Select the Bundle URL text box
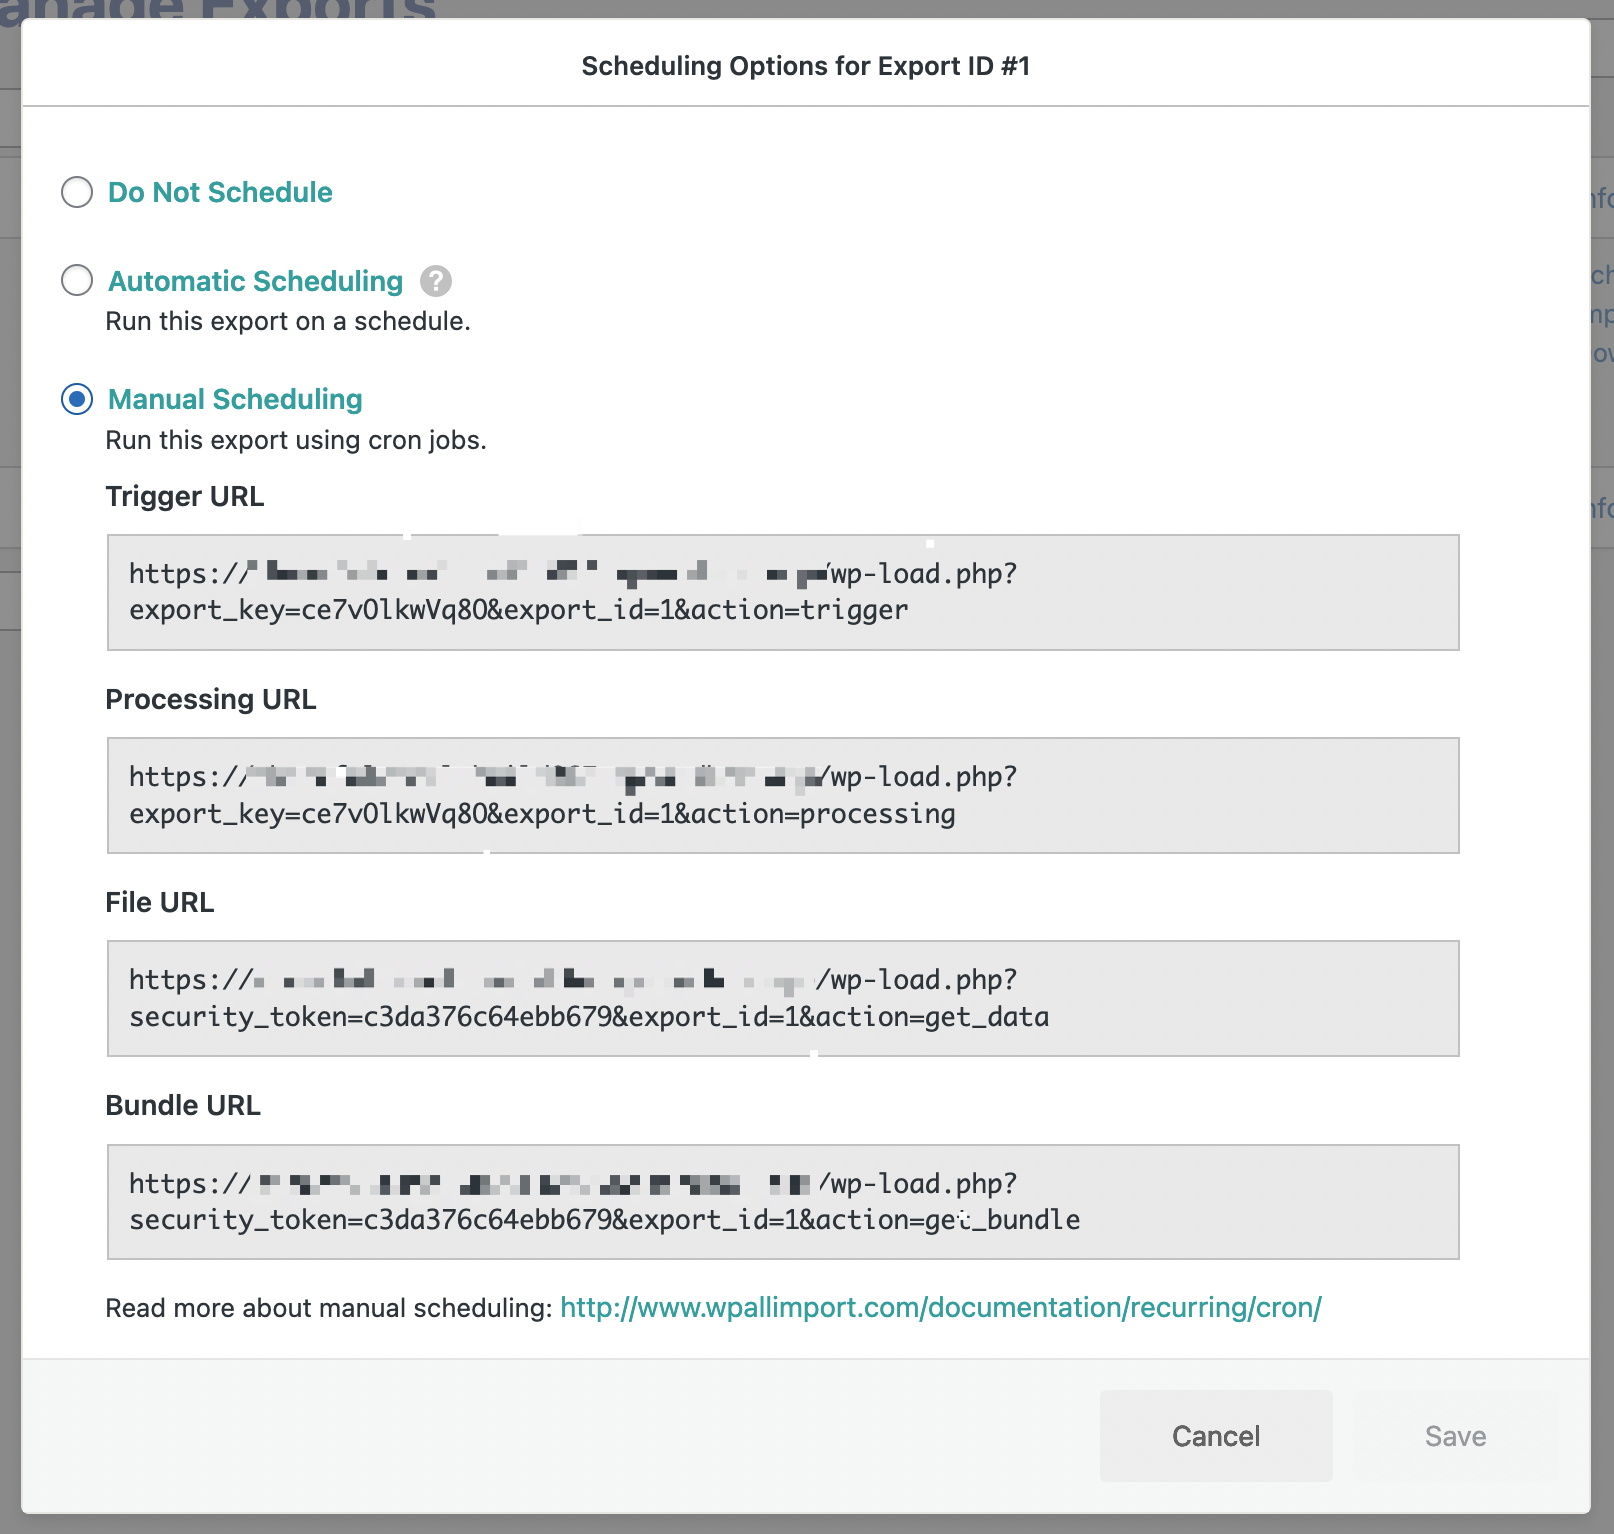 782,1201
